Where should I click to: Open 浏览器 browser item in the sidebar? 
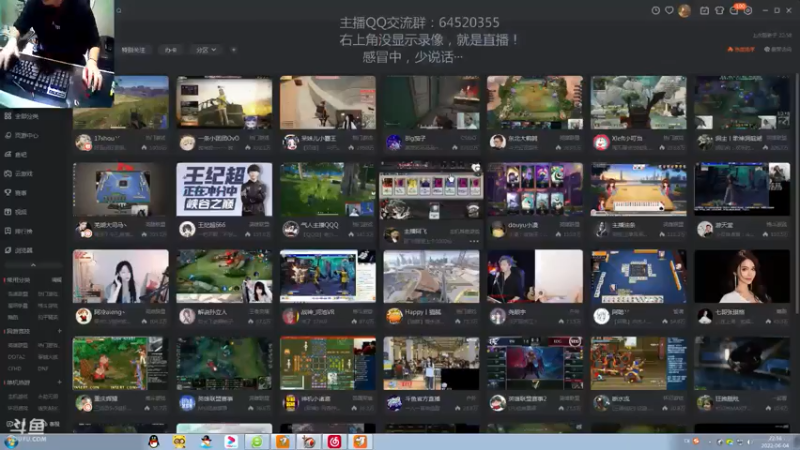[x=19, y=250]
